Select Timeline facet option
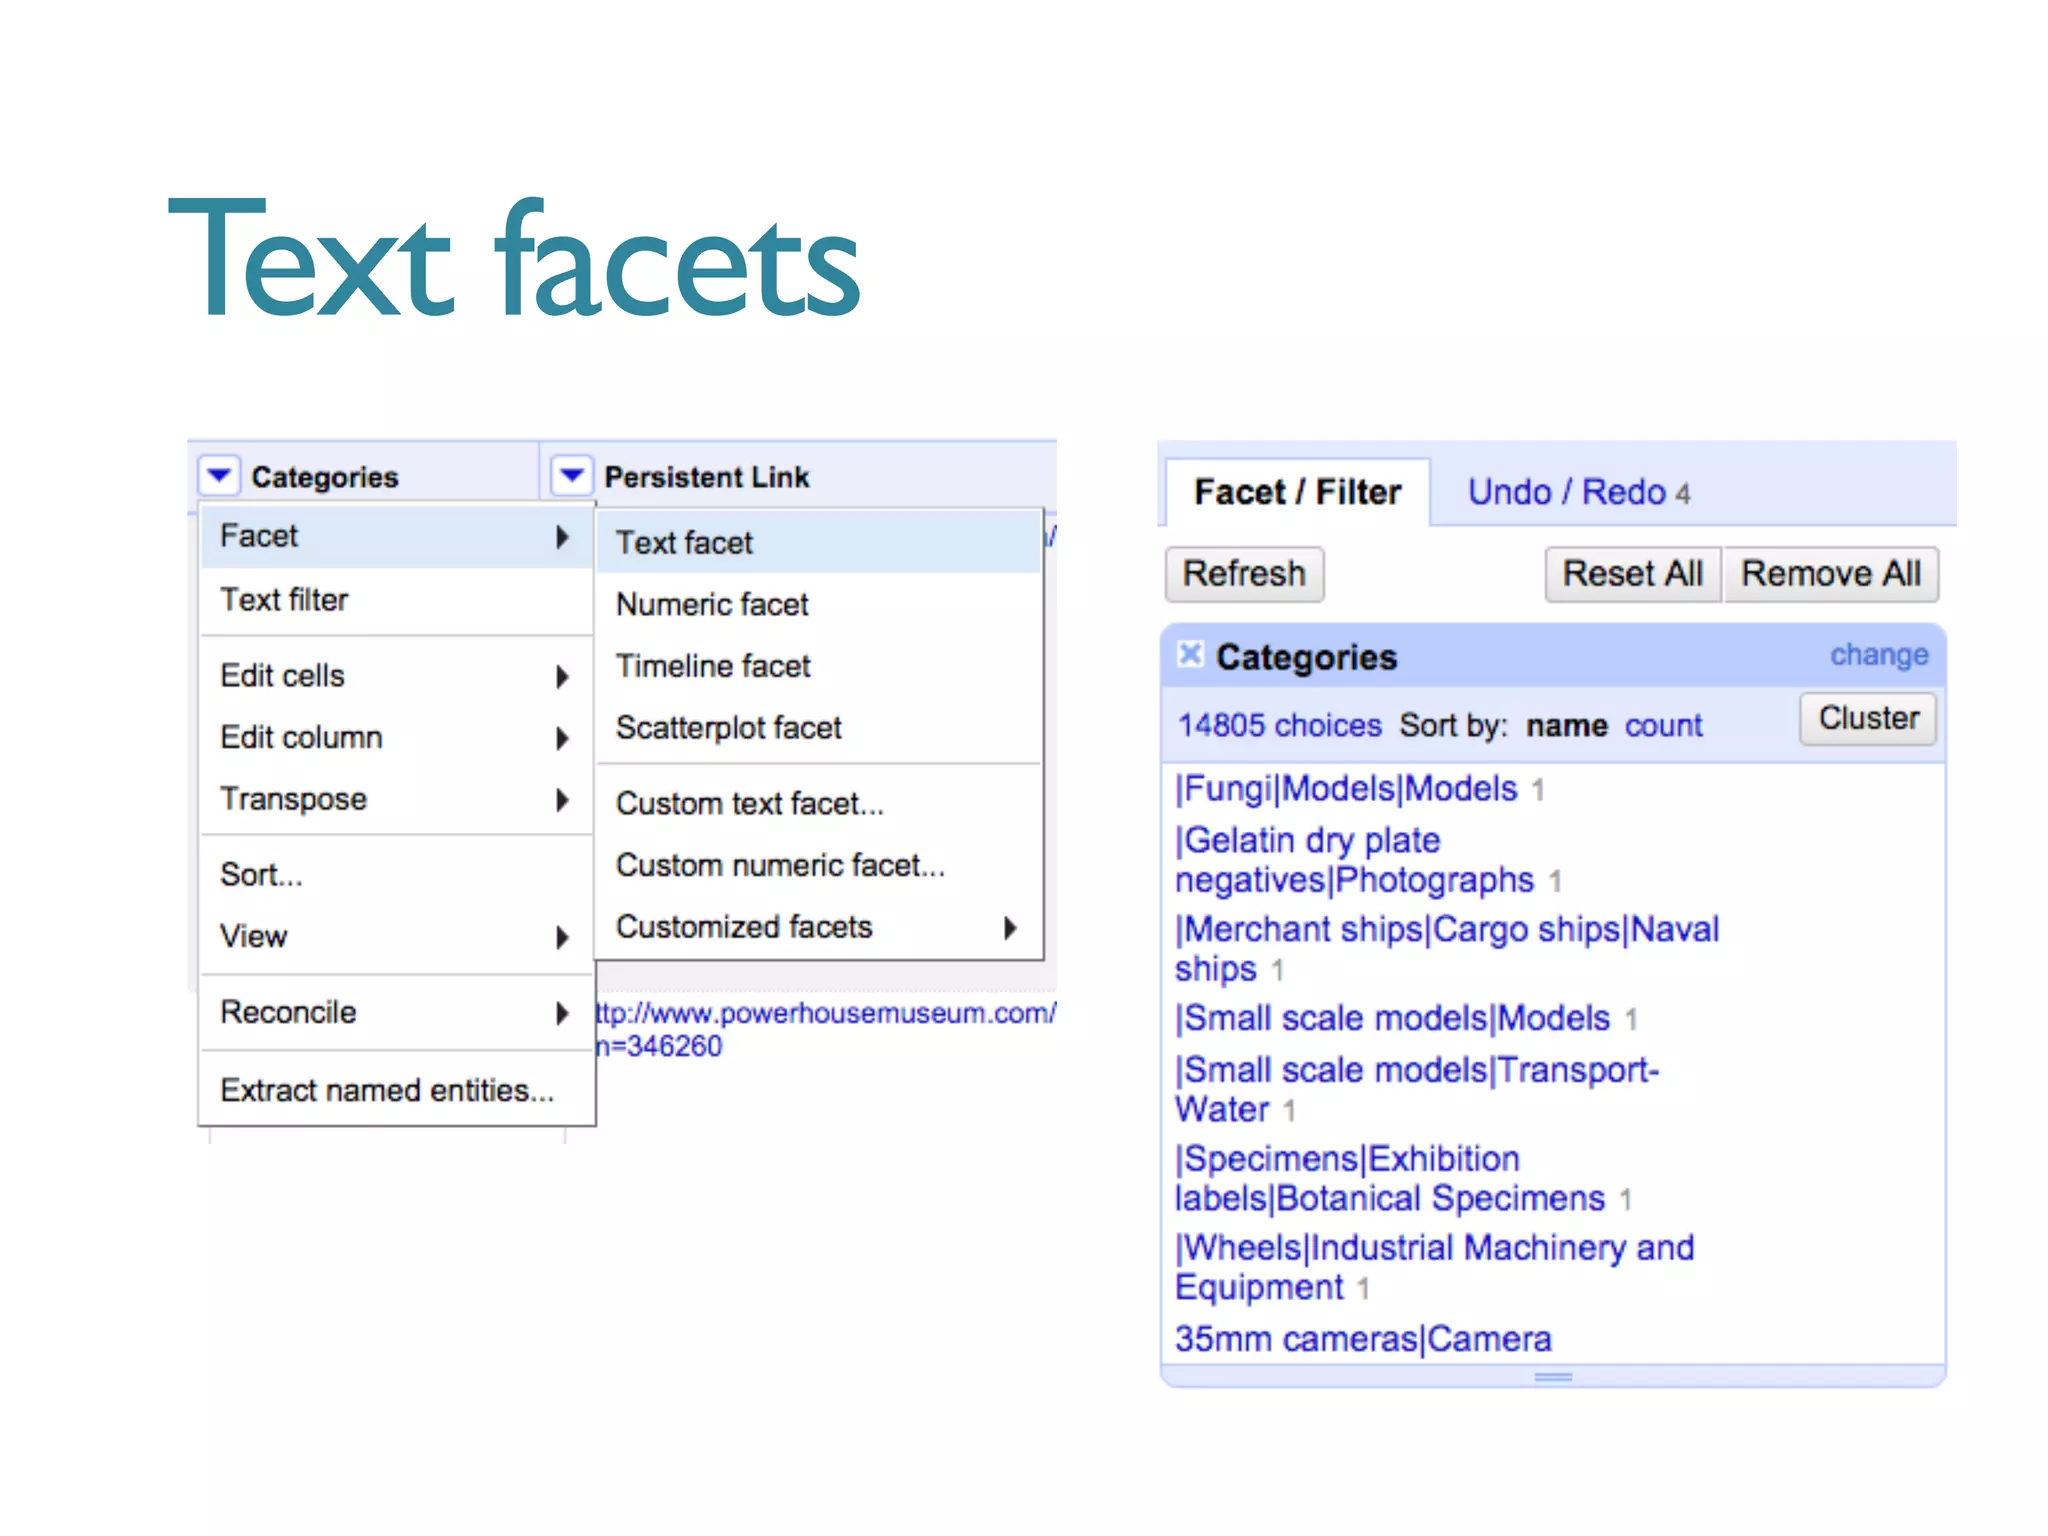This screenshot has width=2048, height=1536. coord(819,666)
